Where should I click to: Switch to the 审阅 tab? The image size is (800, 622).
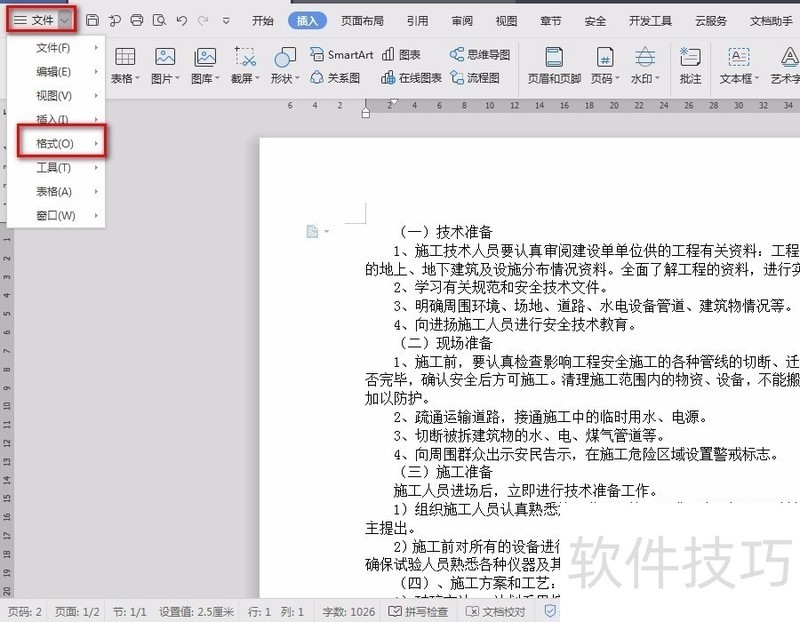coord(462,21)
